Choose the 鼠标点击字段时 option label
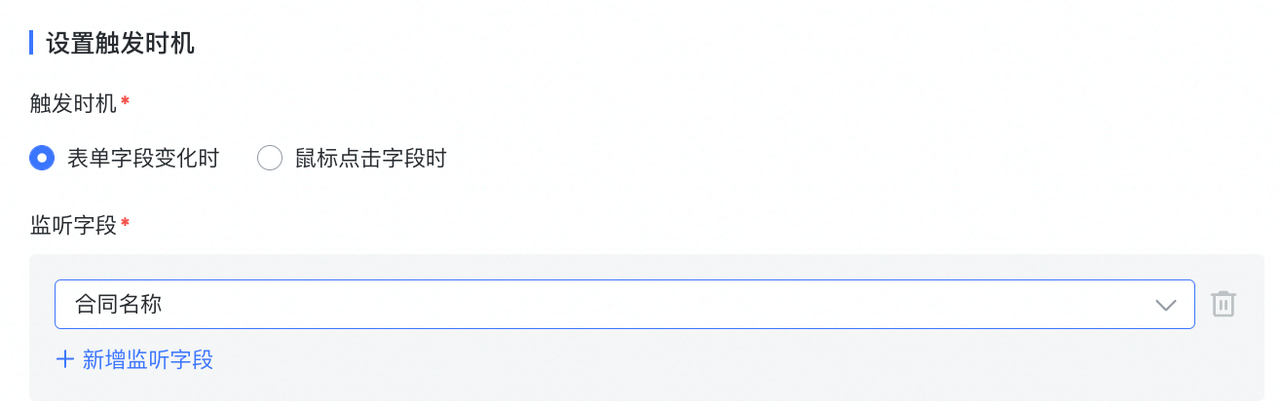 pos(370,158)
